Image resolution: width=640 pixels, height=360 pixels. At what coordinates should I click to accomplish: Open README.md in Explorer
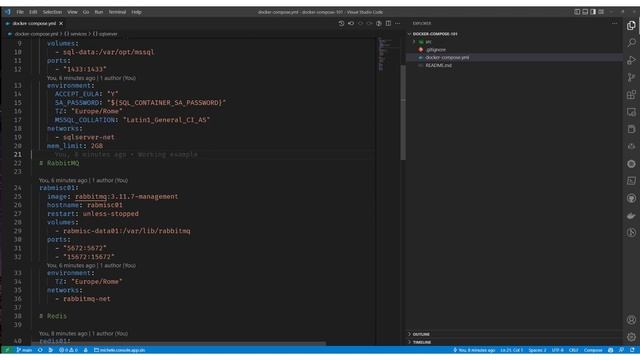438,65
